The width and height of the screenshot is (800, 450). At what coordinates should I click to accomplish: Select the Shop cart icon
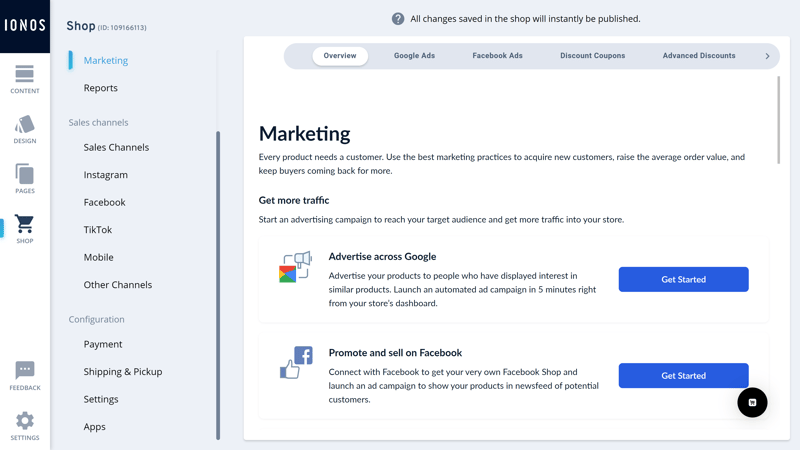pyautogui.click(x=24, y=223)
